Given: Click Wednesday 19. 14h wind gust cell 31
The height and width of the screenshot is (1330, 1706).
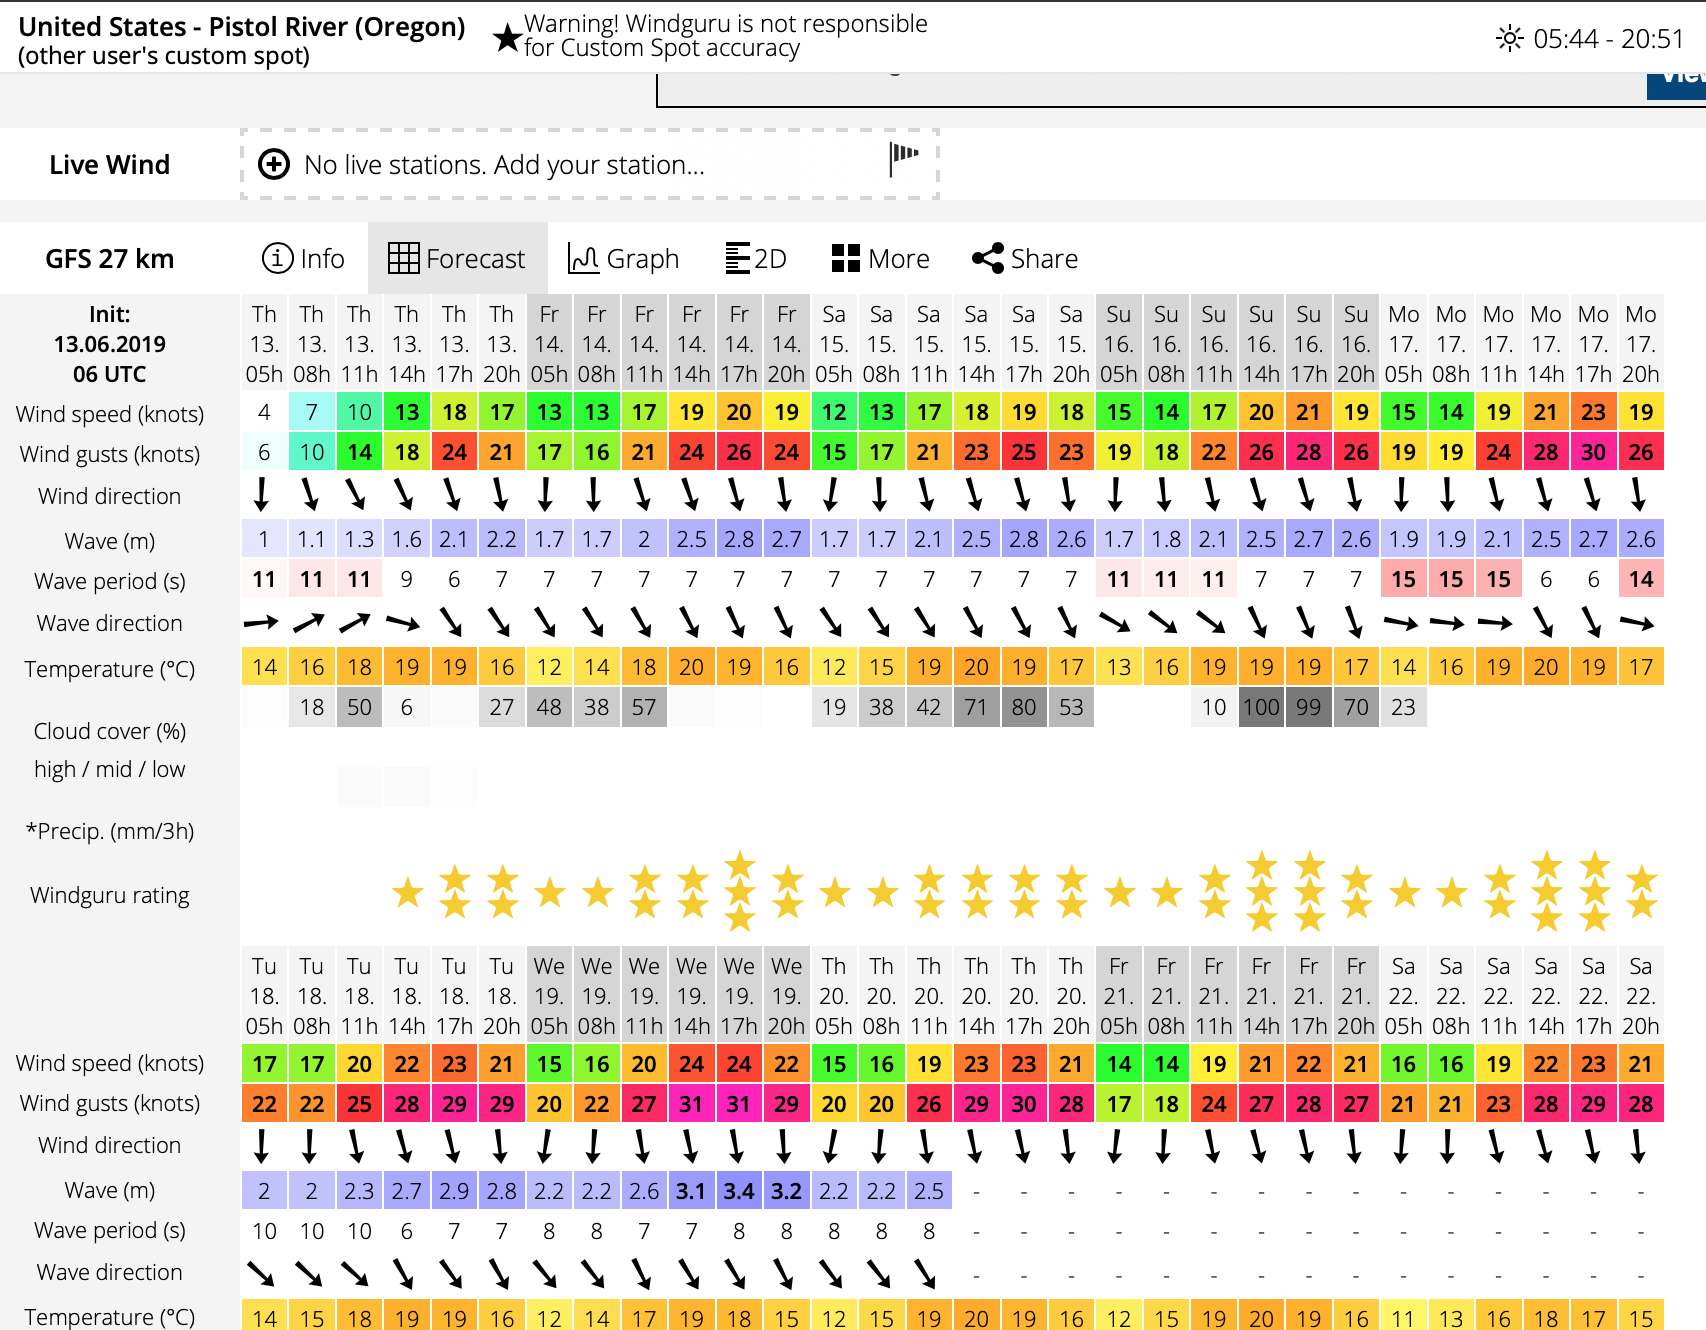Looking at the screenshot, I should coord(691,1104).
